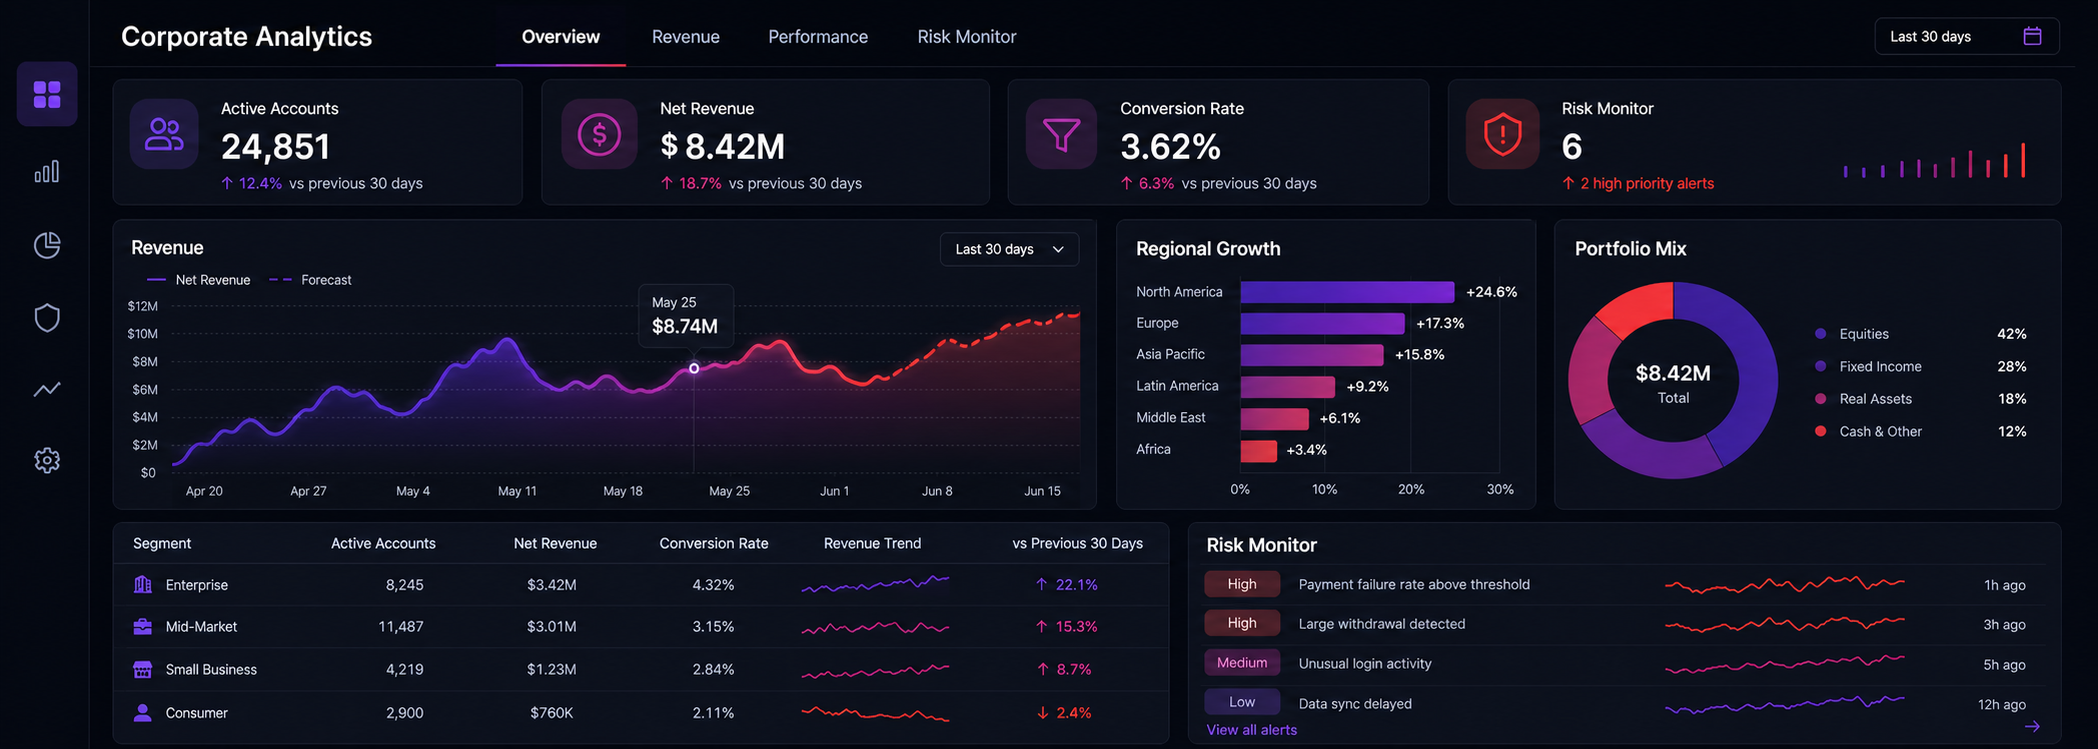The width and height of the screenshot is (2098, 749).
Task: Click the calendar icon beside Last 30 days
Action: click(2032, 36)
